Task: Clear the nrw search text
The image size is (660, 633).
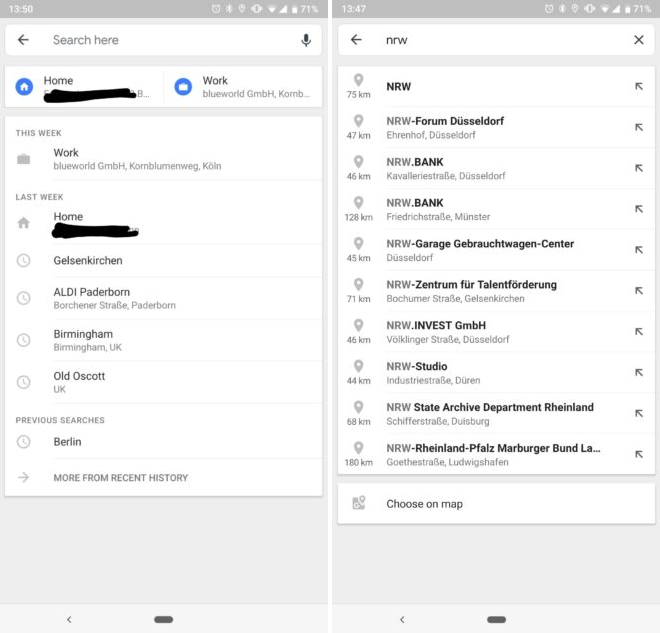Action: [x=639, y=40]
